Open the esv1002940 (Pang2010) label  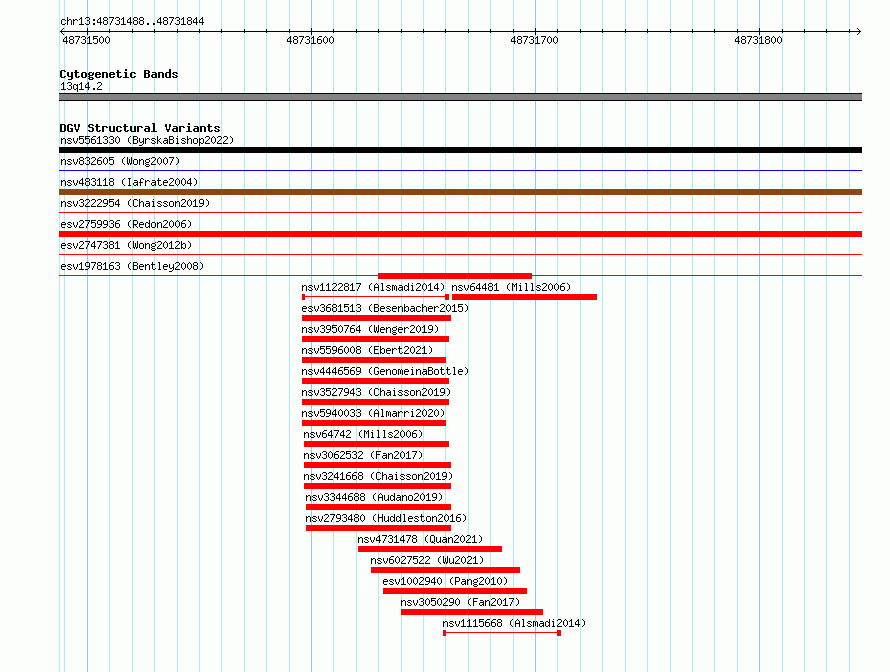coord(445,581)
